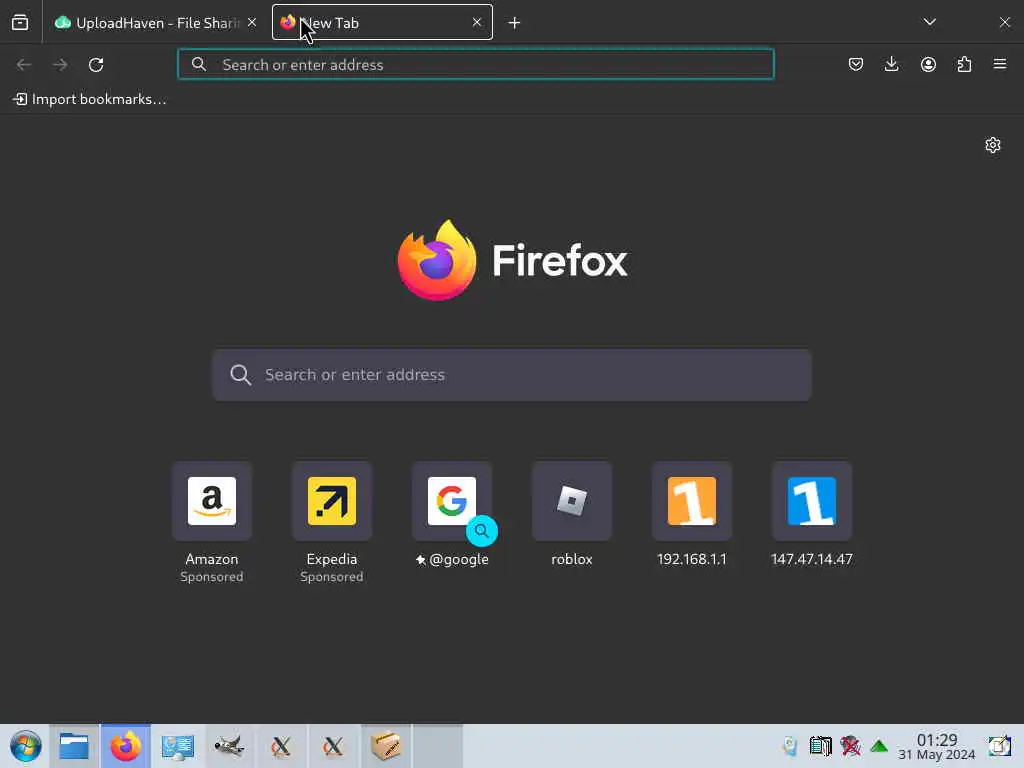Select the New Tab tab
1024x768 pixels.
(x=382, y=23)
